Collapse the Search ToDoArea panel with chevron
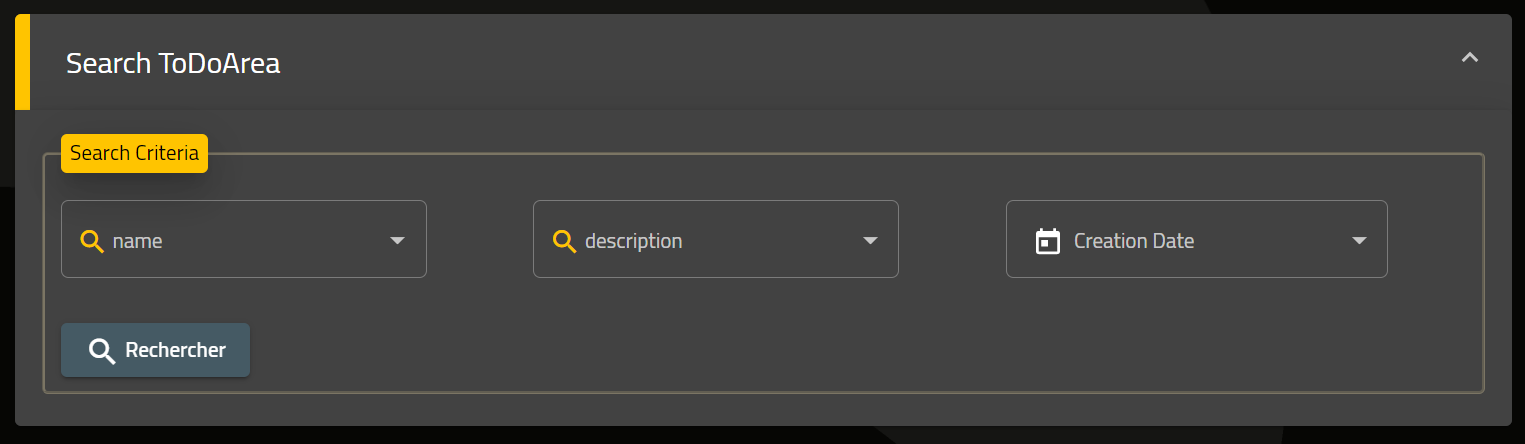 coord(1469,58)
